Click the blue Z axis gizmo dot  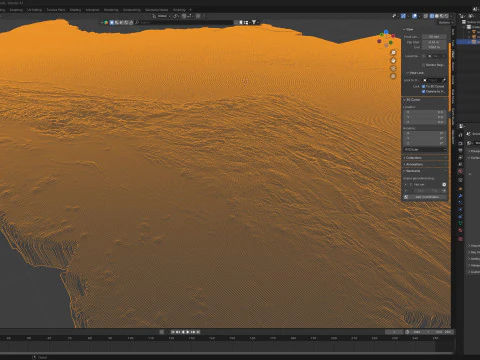point(386,32)
